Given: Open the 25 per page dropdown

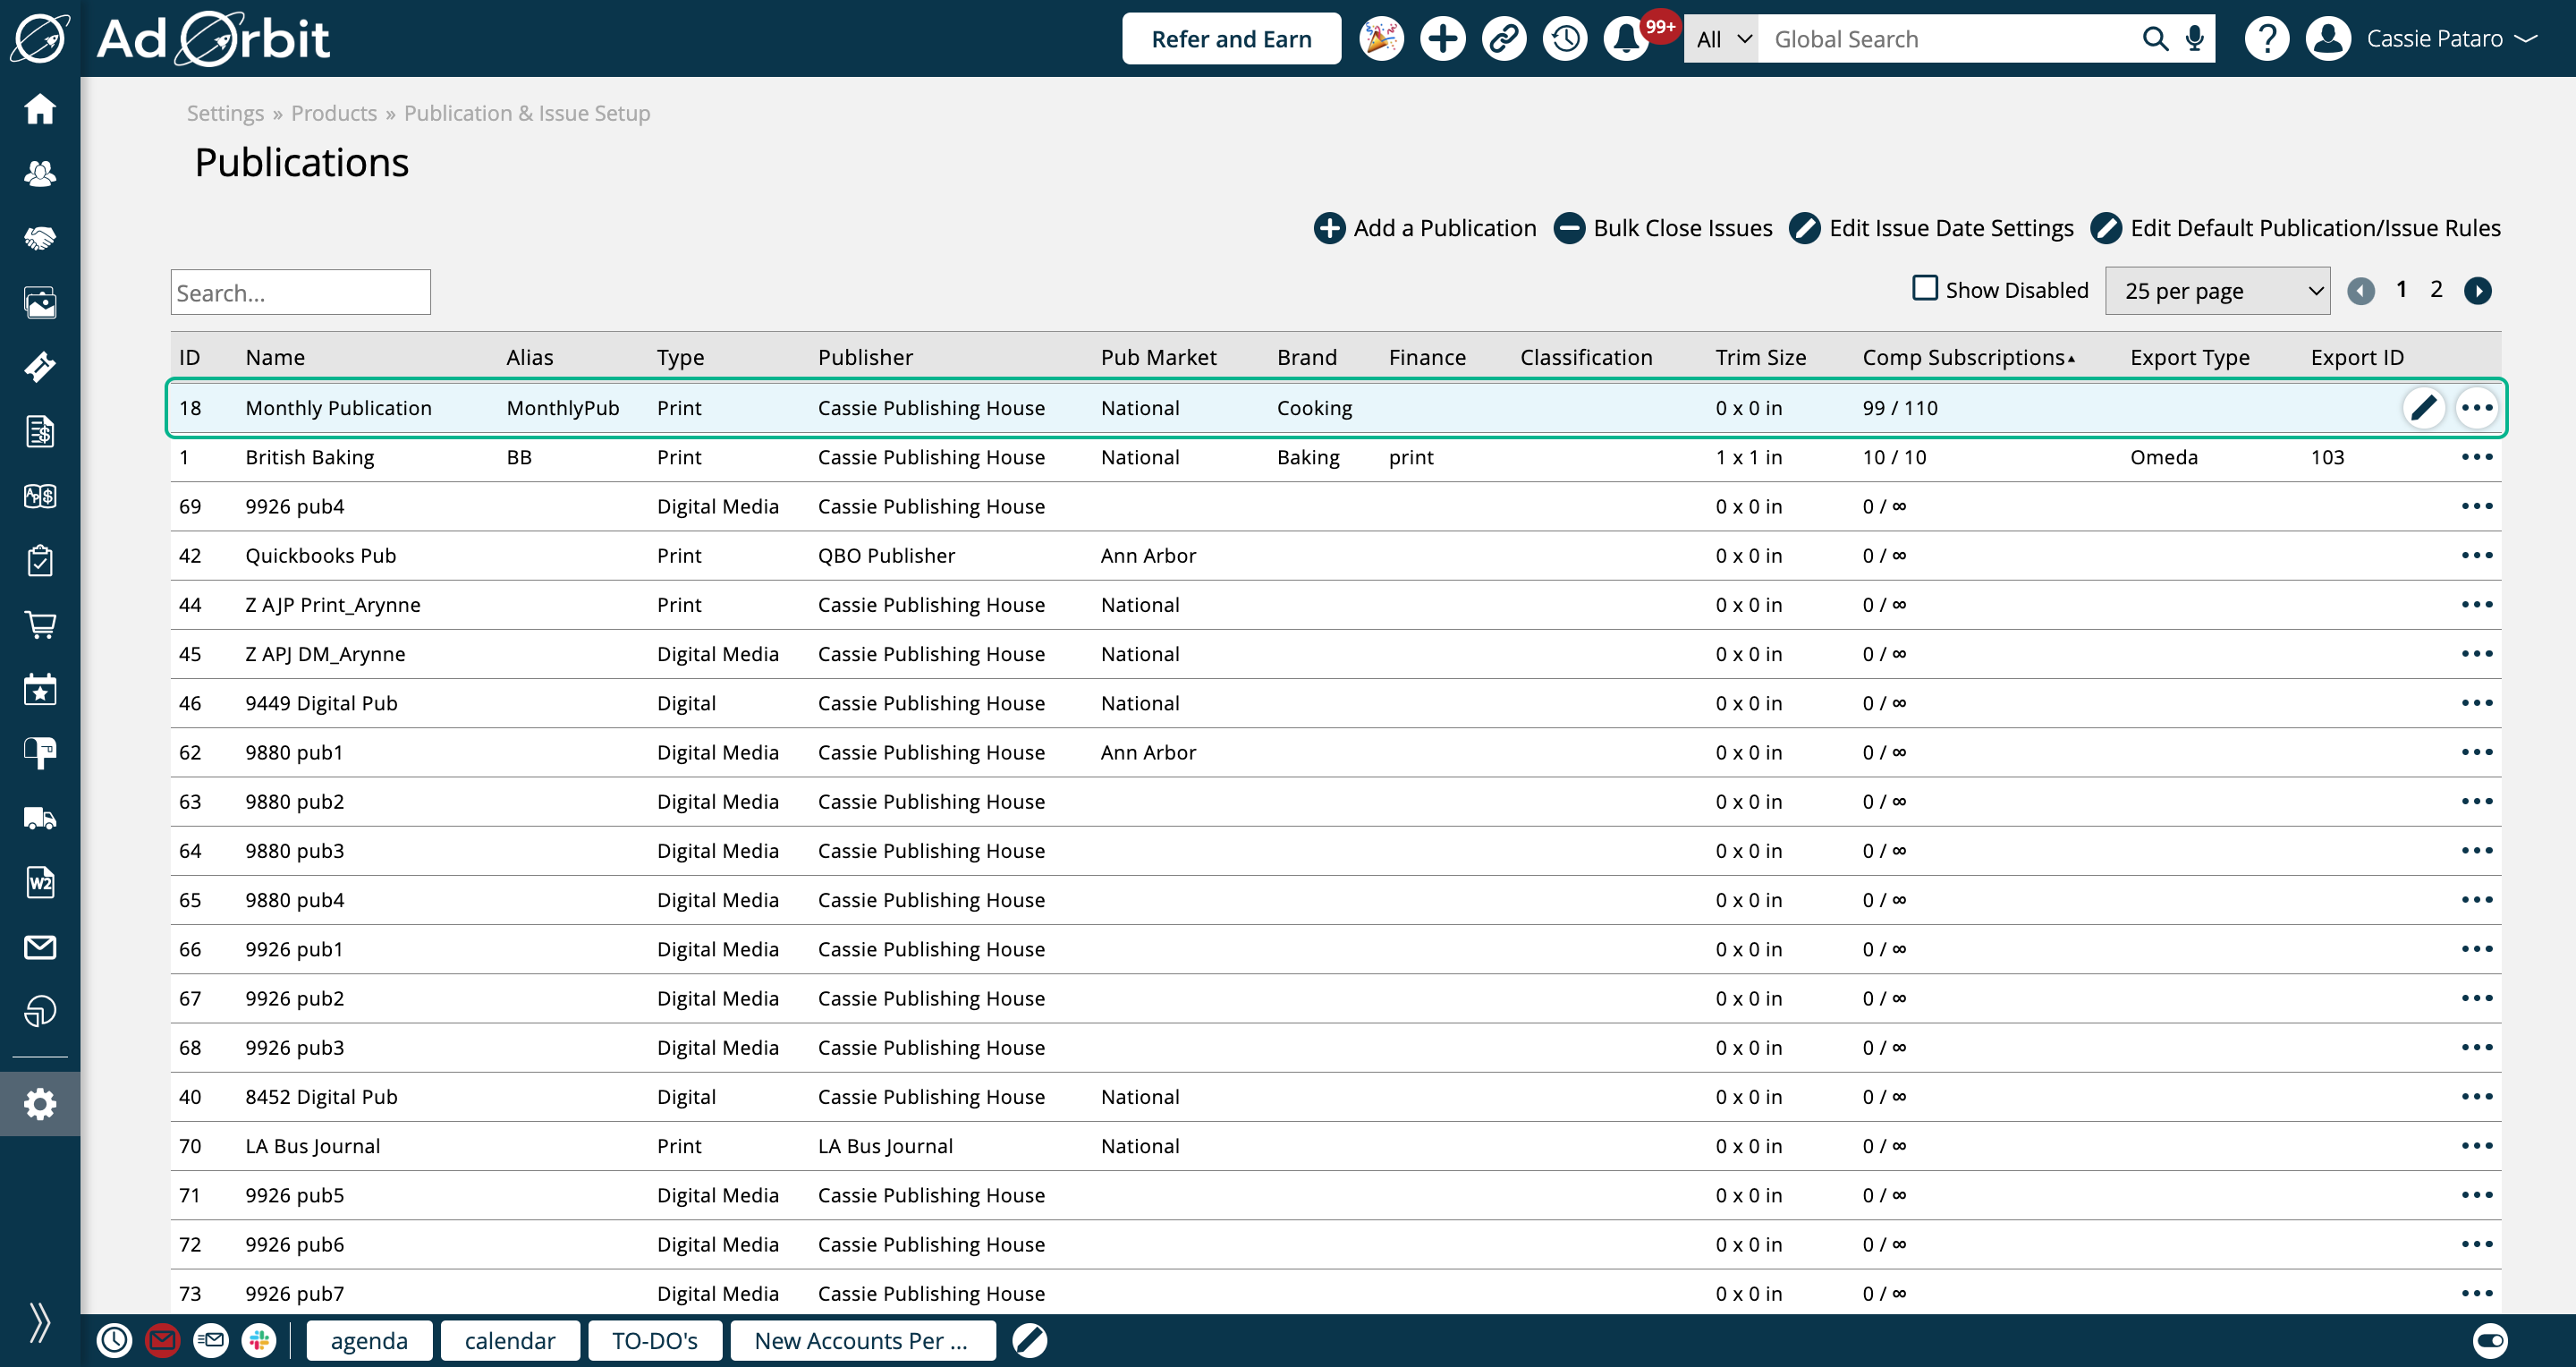Looking at the screenshot, I should click(x=2217, y=291).
